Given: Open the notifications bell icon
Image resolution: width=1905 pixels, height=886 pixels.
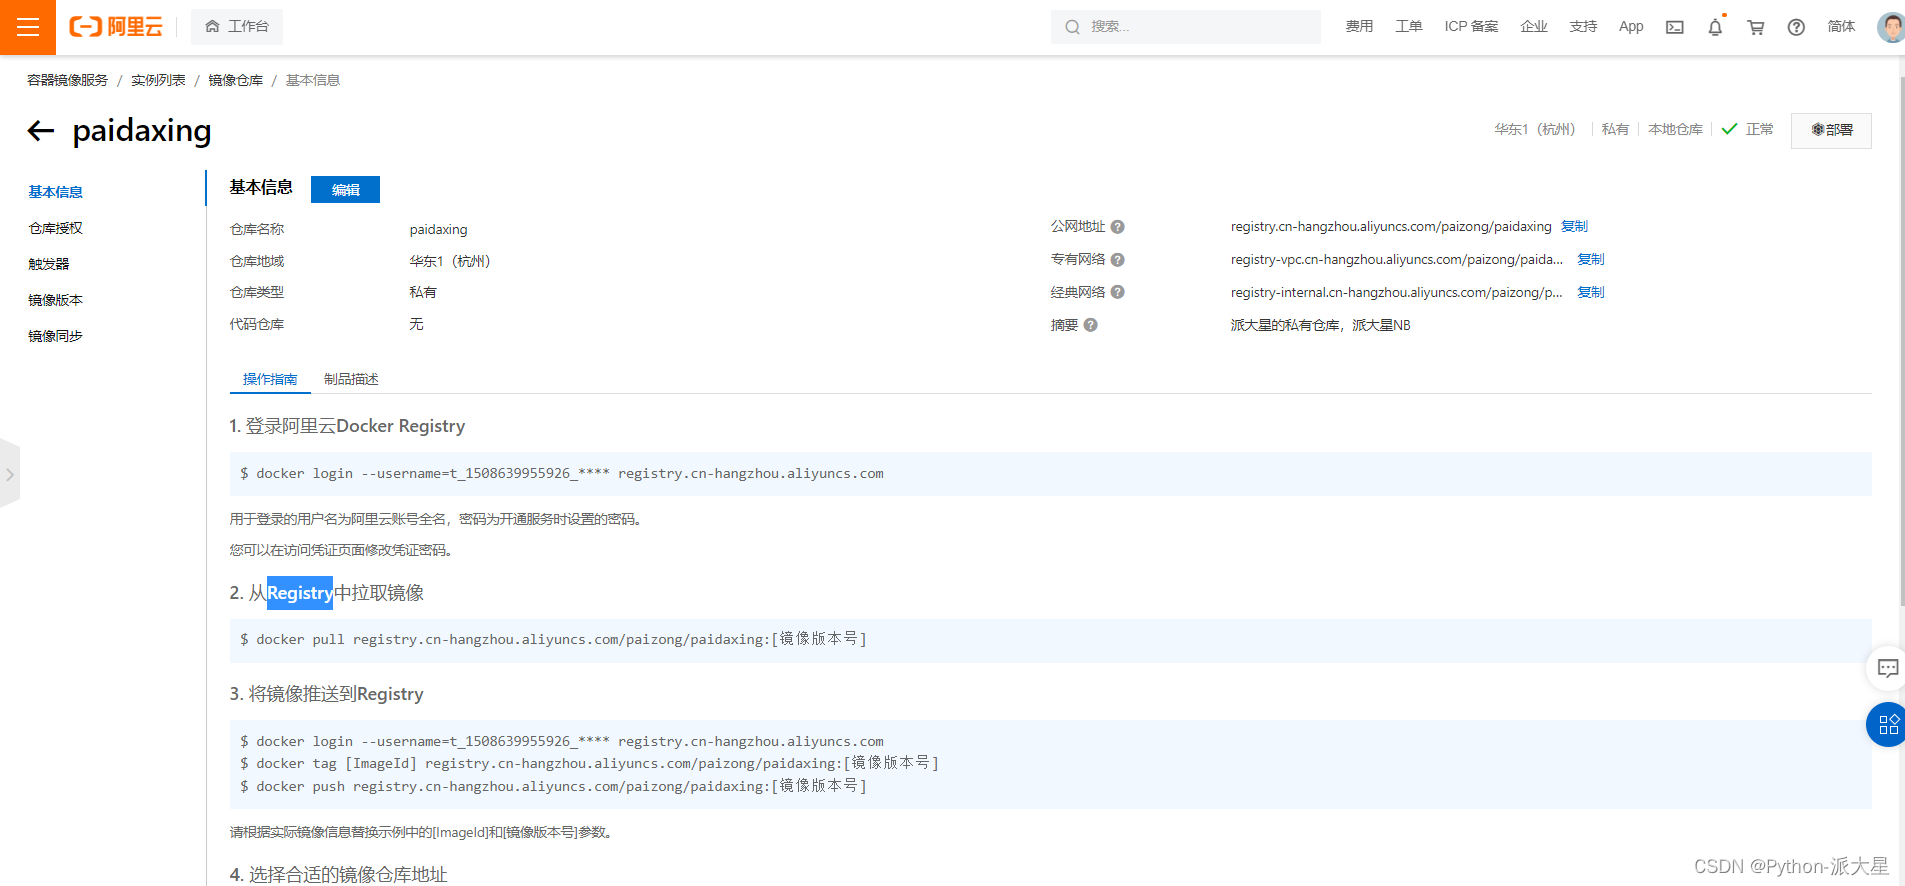Looking at the screenshot, I should coord(1715,28).
